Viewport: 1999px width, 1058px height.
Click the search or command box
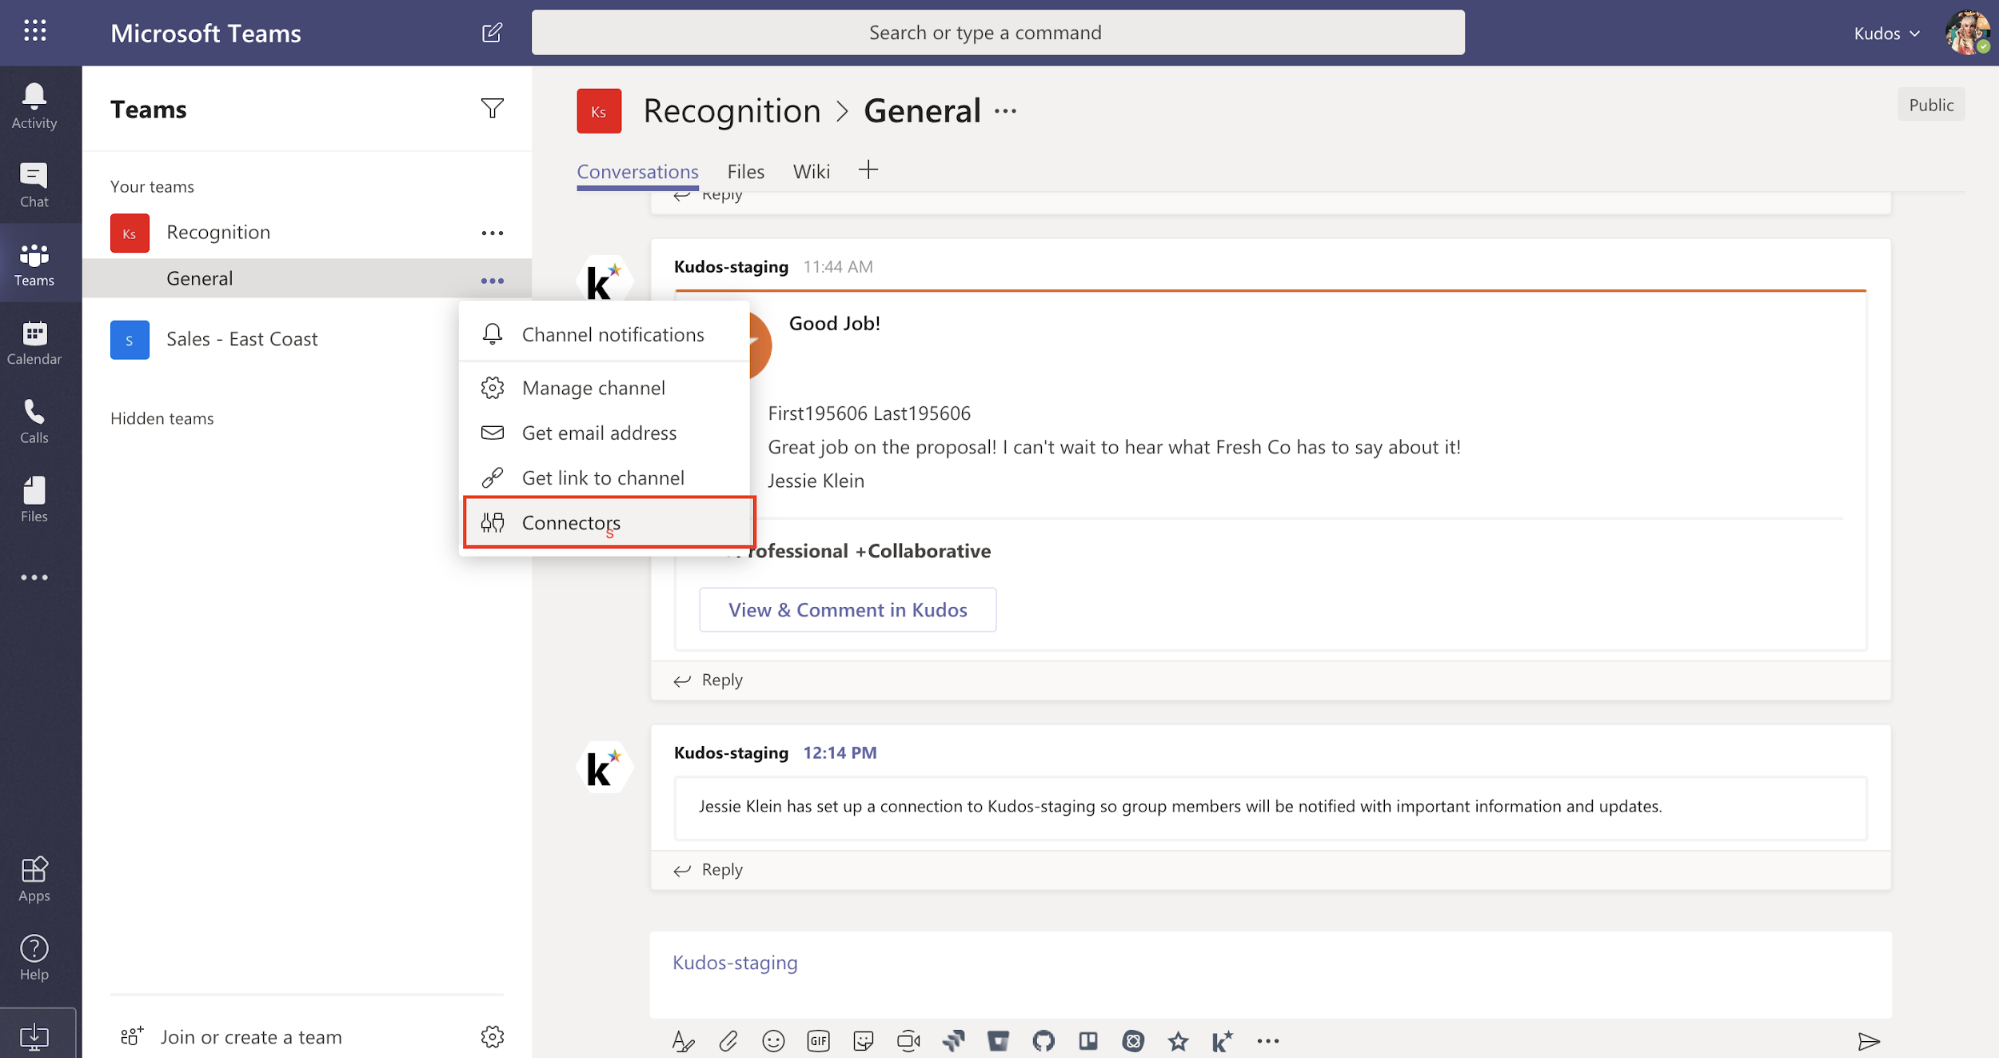click(x=997, y=33)
